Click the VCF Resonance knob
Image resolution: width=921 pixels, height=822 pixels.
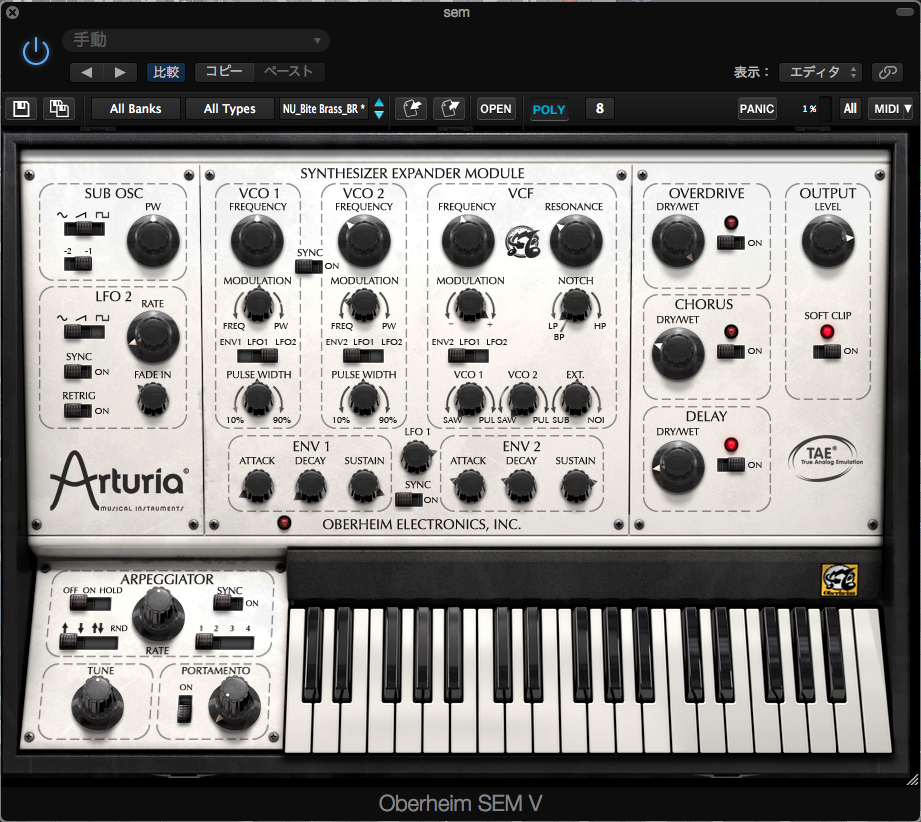[x=576, y=241]
